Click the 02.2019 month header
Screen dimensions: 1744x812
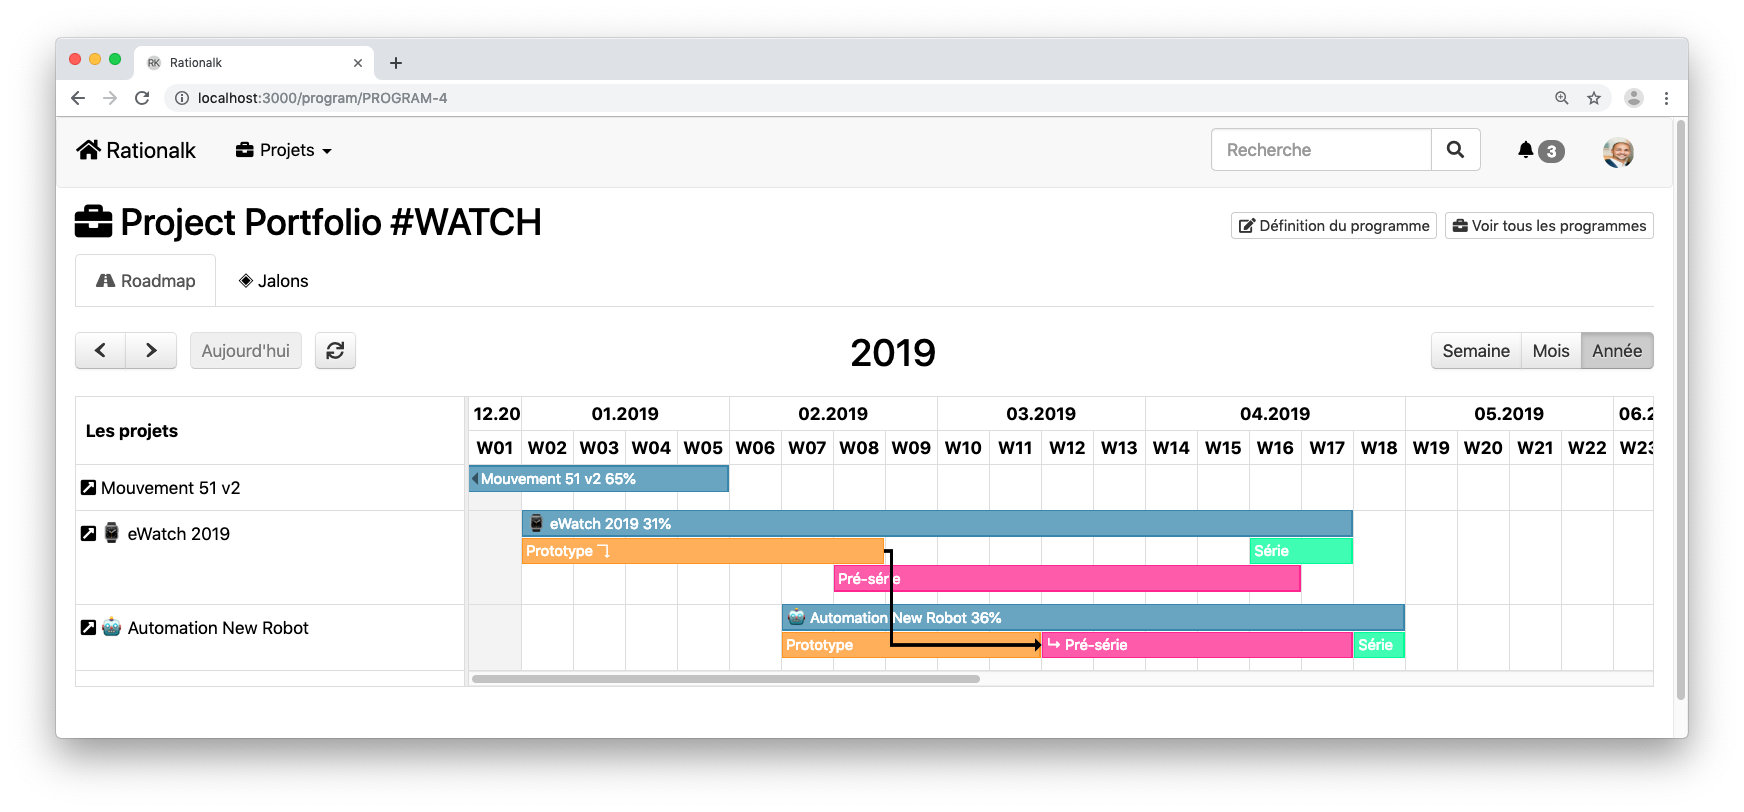pos(833,414)
